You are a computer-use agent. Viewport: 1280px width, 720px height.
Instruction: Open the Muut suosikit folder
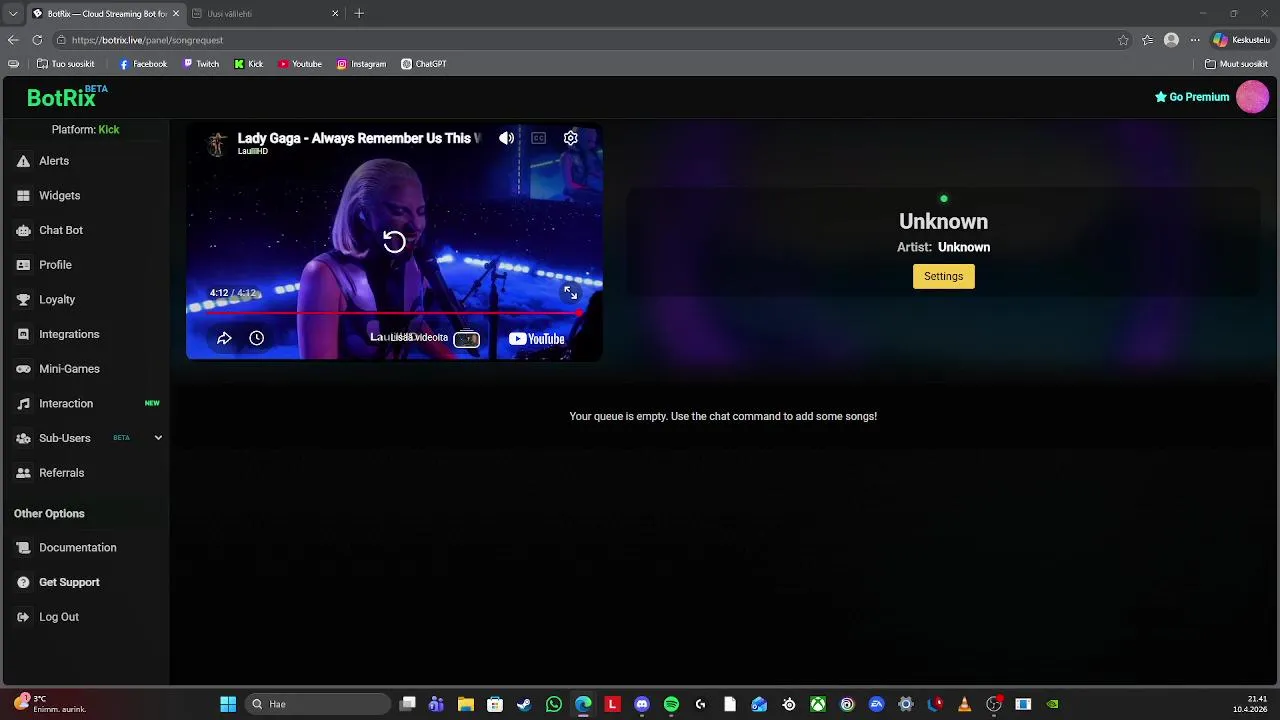pyautogui.click(x=1237, y=64)
